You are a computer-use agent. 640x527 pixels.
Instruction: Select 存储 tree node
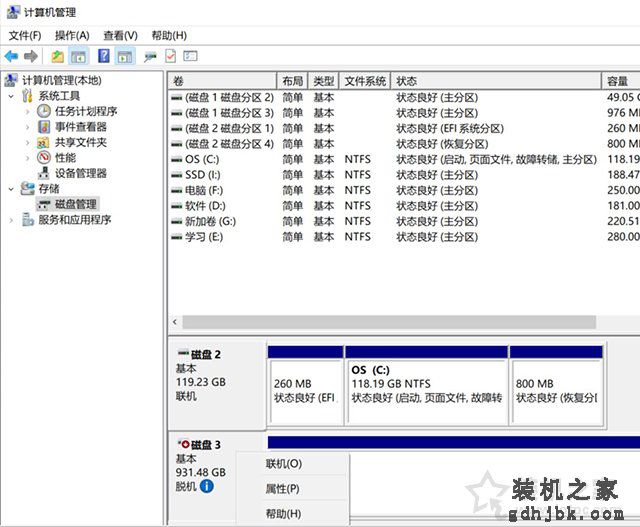click(49, 189)
